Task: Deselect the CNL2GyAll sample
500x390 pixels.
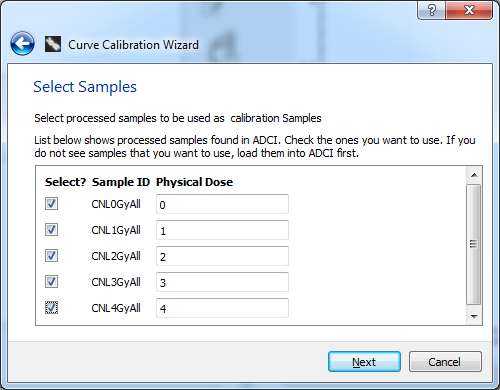Action: (51, 256)
